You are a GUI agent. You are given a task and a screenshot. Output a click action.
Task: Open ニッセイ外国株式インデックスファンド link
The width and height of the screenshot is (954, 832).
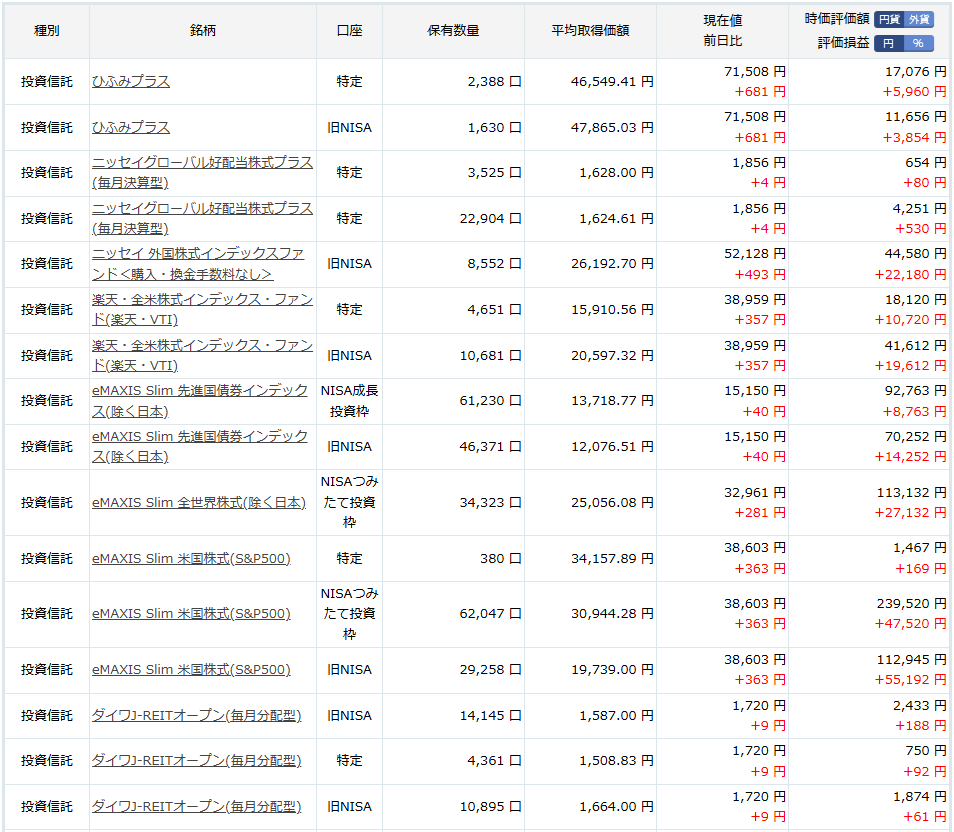point(198,264)
